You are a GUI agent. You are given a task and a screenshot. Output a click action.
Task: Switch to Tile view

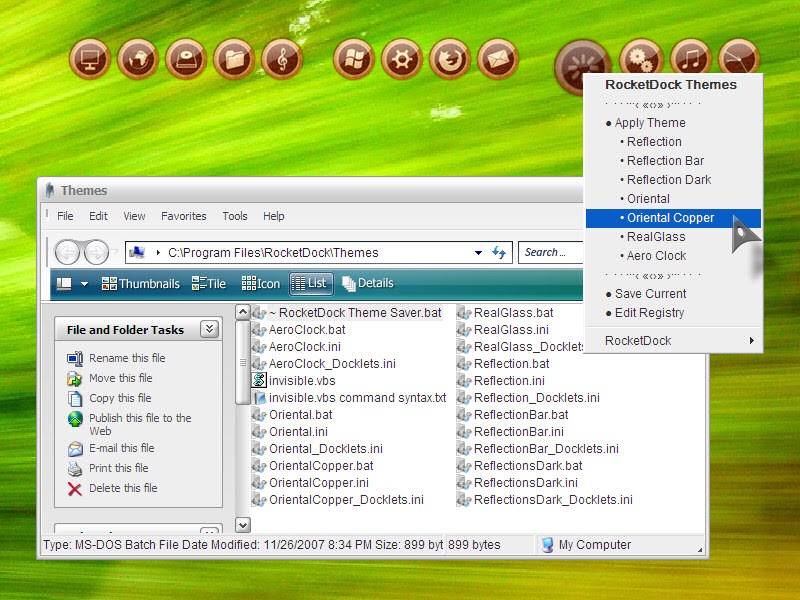[x=209, y=284]
